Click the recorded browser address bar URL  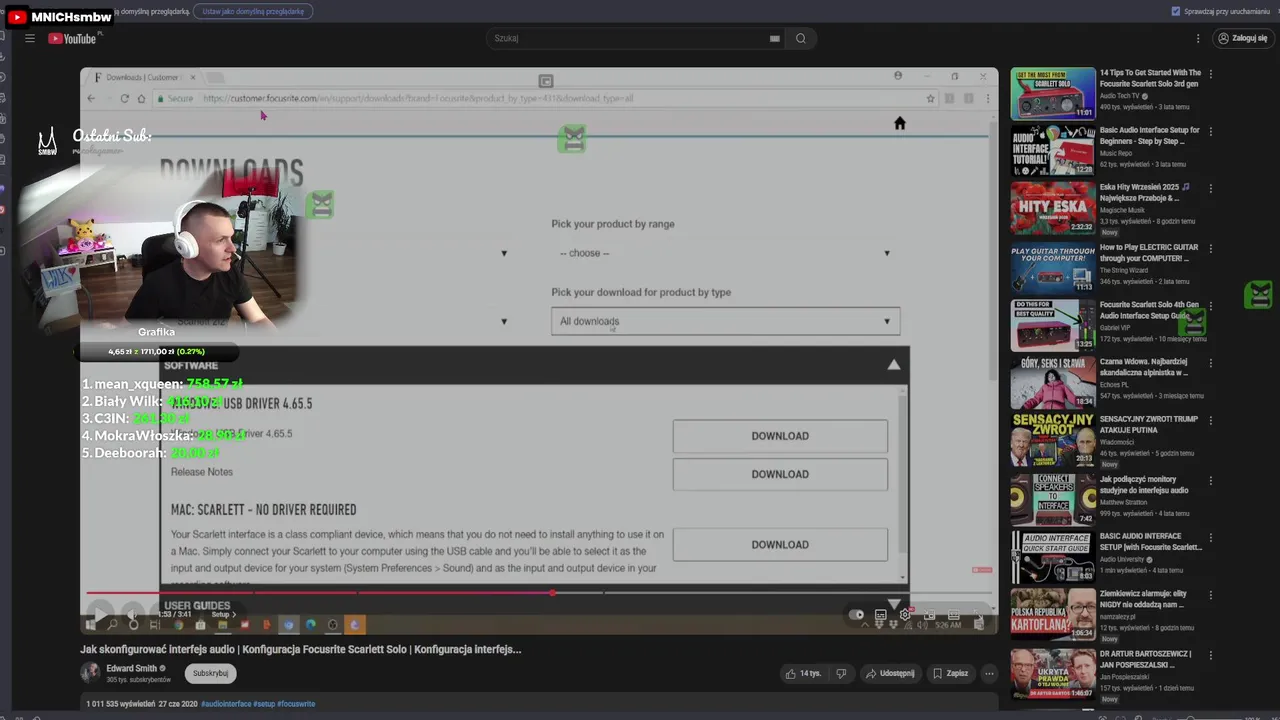tap(418, 98)
